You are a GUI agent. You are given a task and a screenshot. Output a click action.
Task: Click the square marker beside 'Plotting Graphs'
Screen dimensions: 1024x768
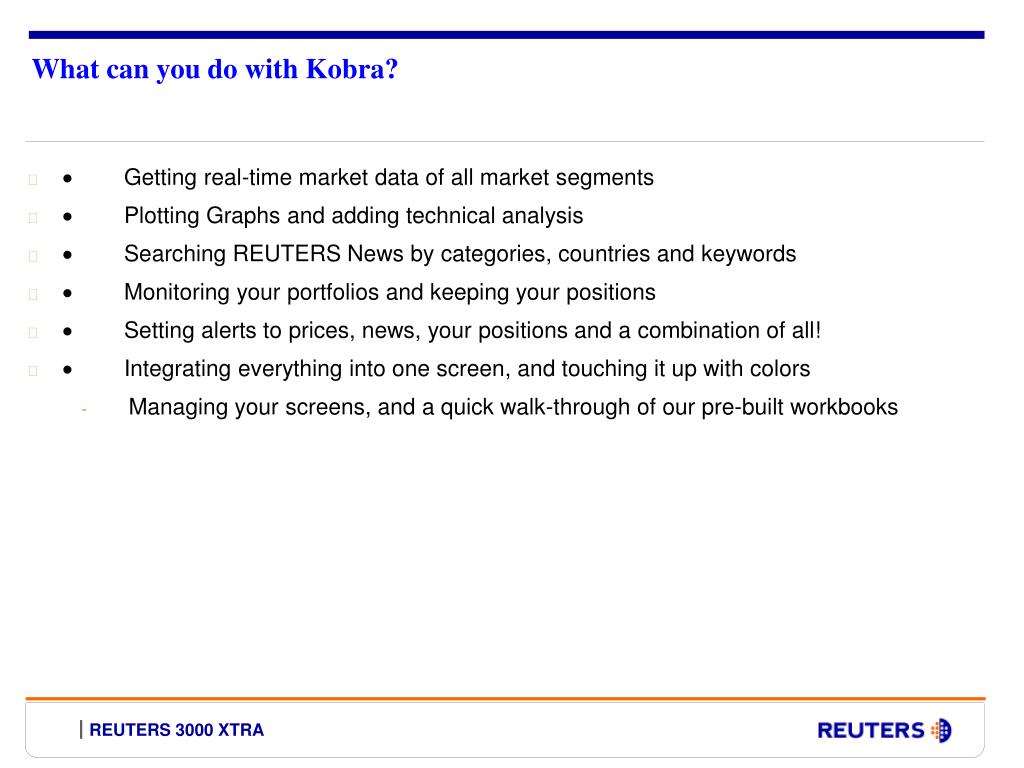tap(33, 217)
